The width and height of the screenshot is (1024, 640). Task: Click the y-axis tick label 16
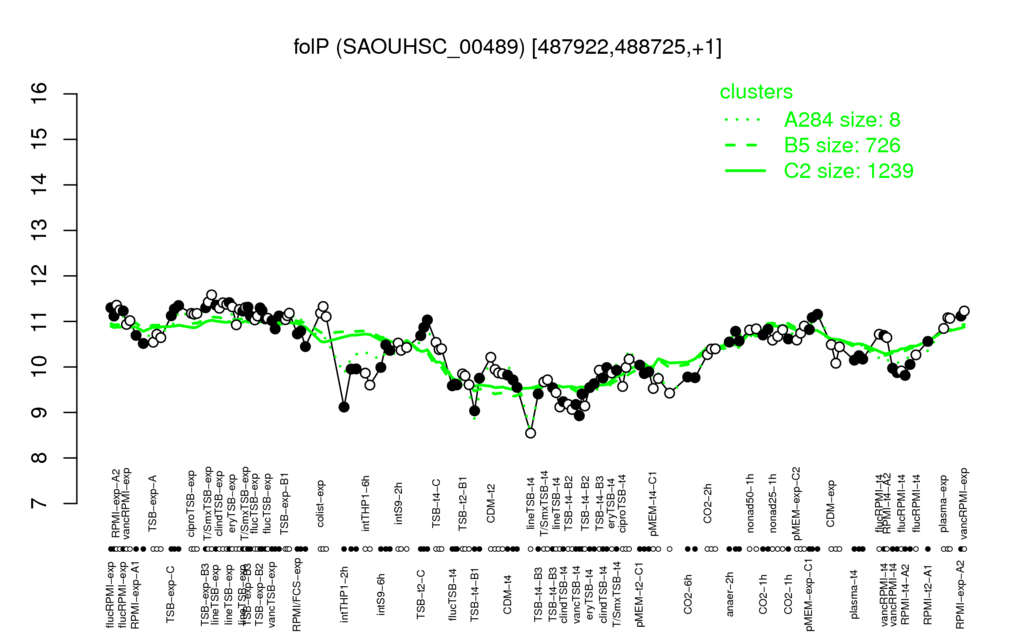[39, 94]
